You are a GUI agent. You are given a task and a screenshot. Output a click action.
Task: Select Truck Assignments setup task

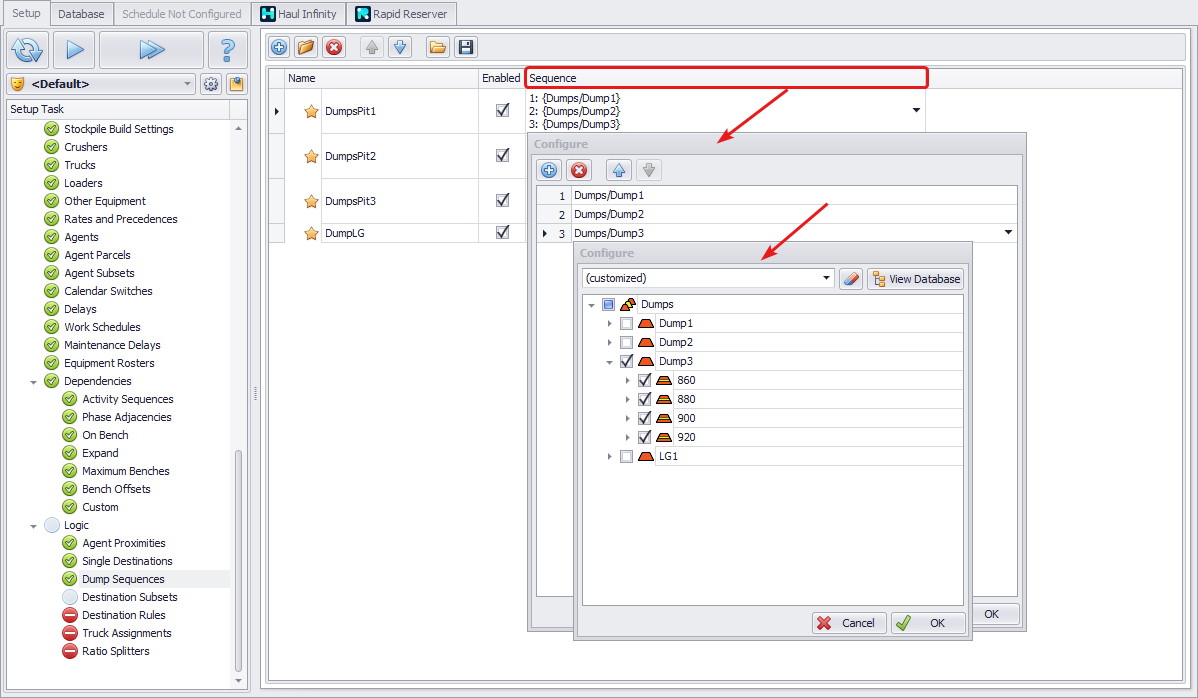[127, 633]
